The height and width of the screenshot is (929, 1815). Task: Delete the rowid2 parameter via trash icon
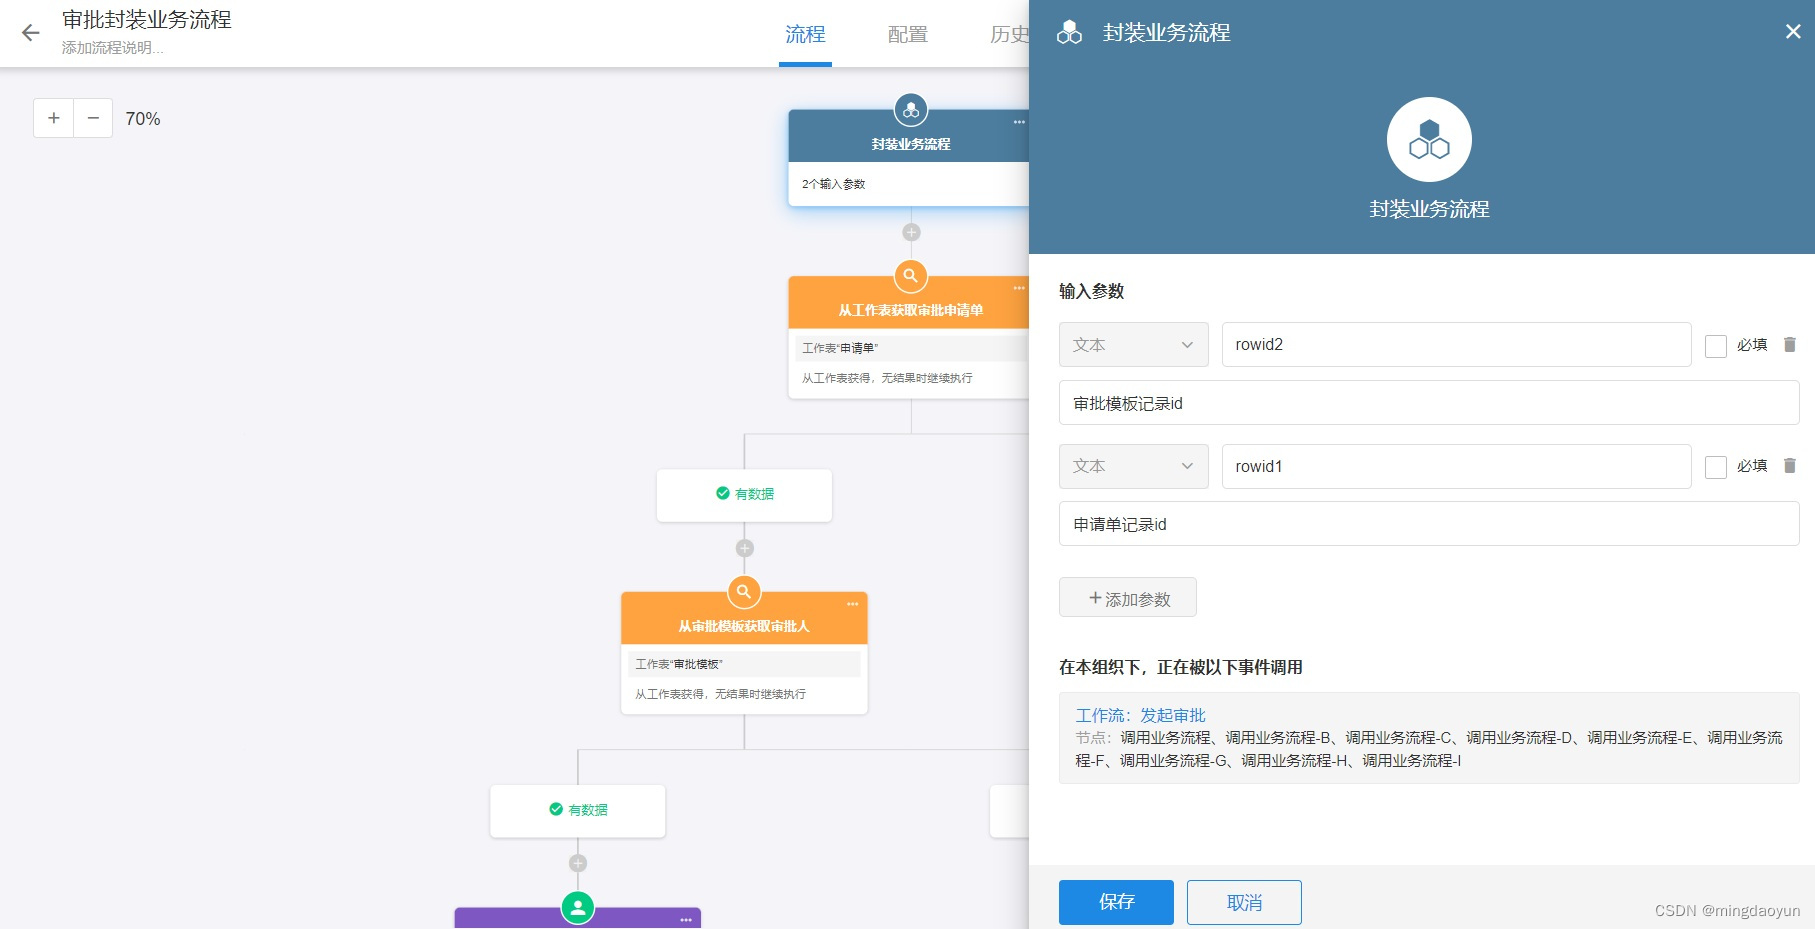(x=1790, y=344)
